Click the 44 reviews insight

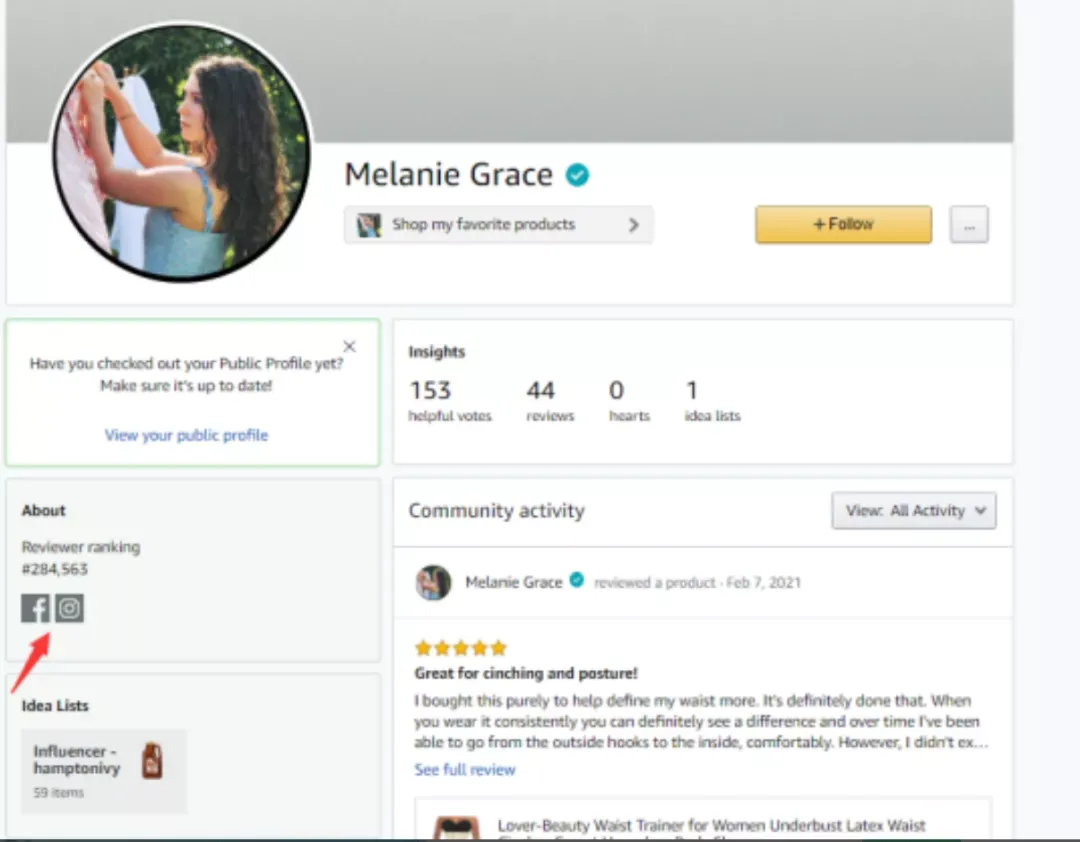click(550, 401)
